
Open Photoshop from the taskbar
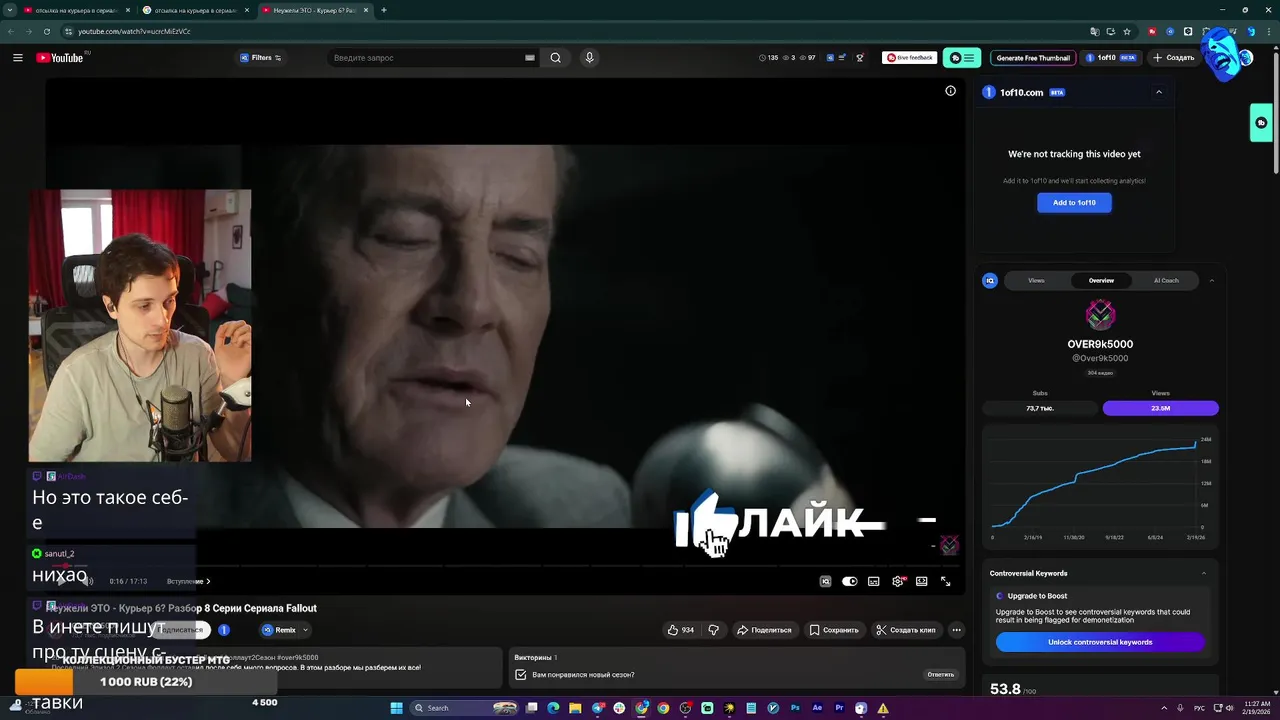tap(795, 708)
